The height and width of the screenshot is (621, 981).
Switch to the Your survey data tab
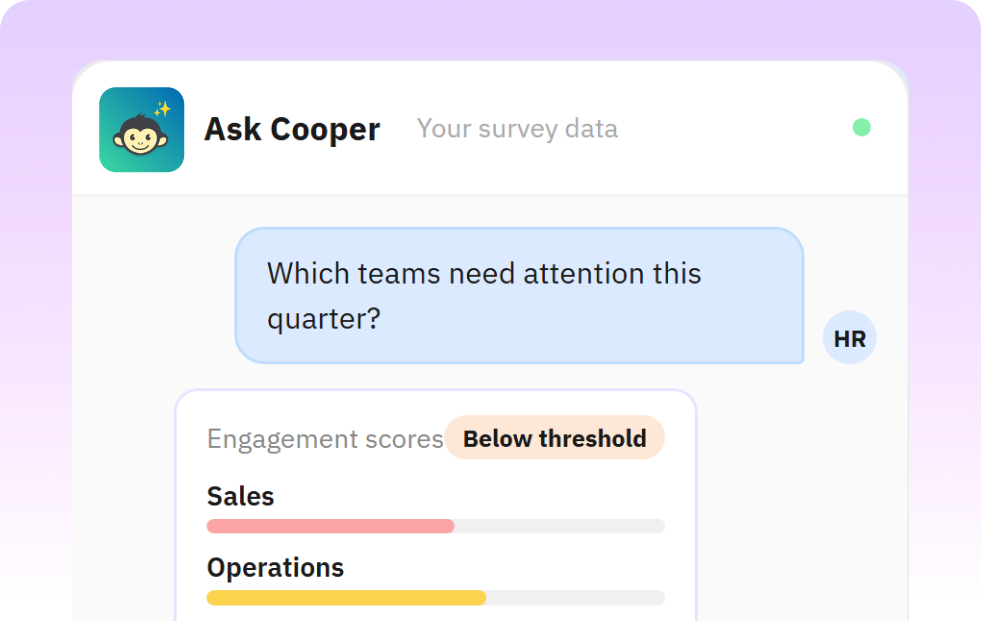pos(517,128)
